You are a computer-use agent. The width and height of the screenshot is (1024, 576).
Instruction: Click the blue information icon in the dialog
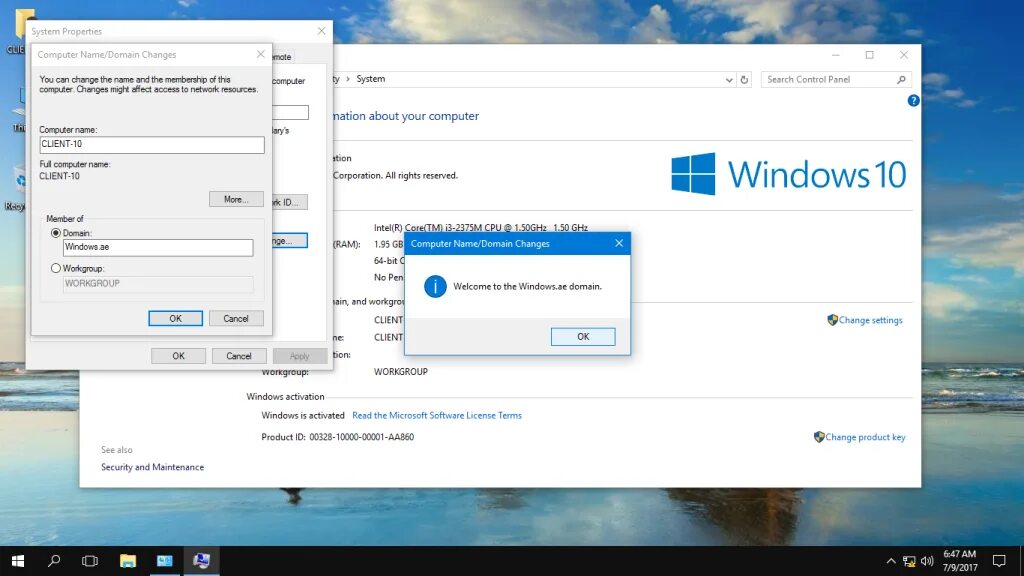435,286
